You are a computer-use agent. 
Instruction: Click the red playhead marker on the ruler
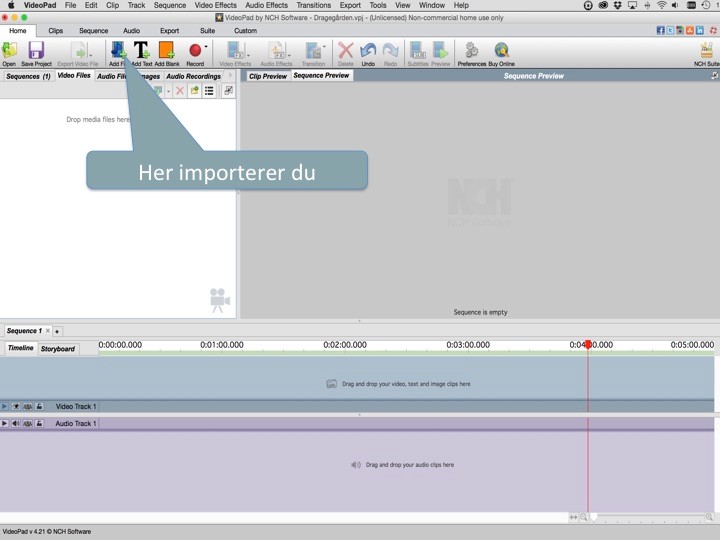click(588, 344)
